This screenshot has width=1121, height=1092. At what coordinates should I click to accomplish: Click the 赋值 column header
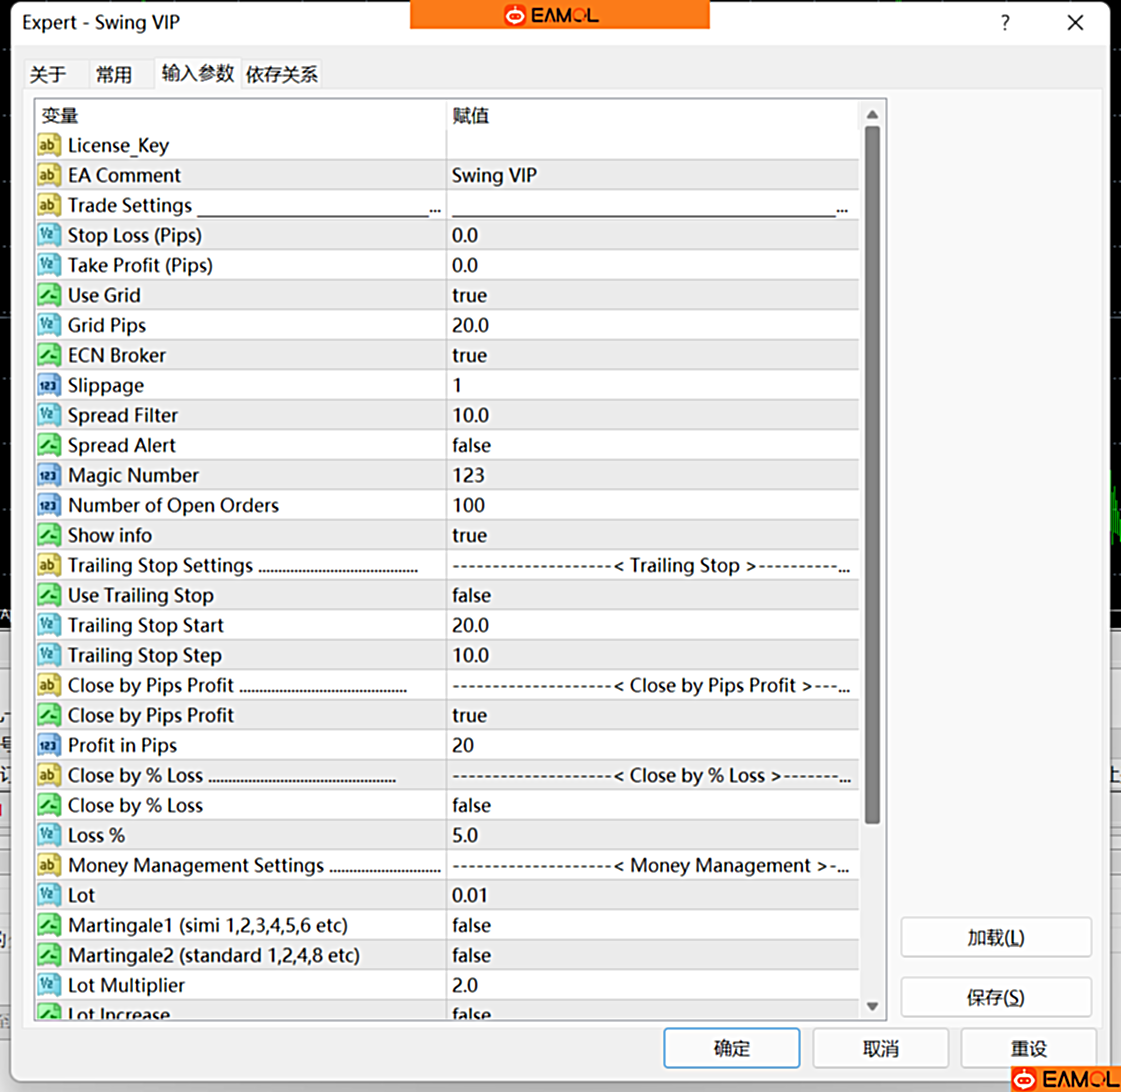click(x=470, y=116)
